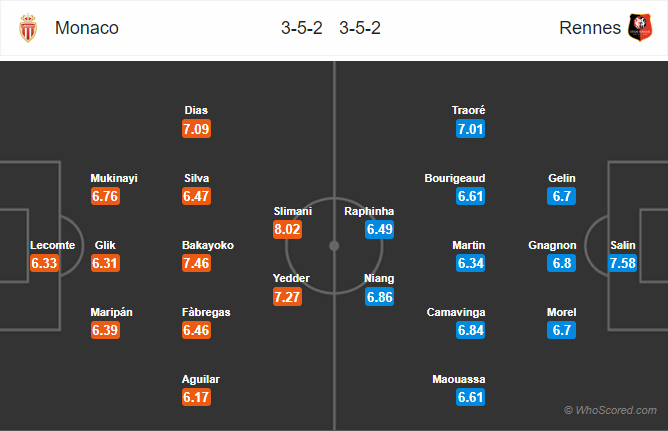This screenshot has height=431, width=668.
Task: Open player Yedder's name label
Action: [x=293, y=278]
